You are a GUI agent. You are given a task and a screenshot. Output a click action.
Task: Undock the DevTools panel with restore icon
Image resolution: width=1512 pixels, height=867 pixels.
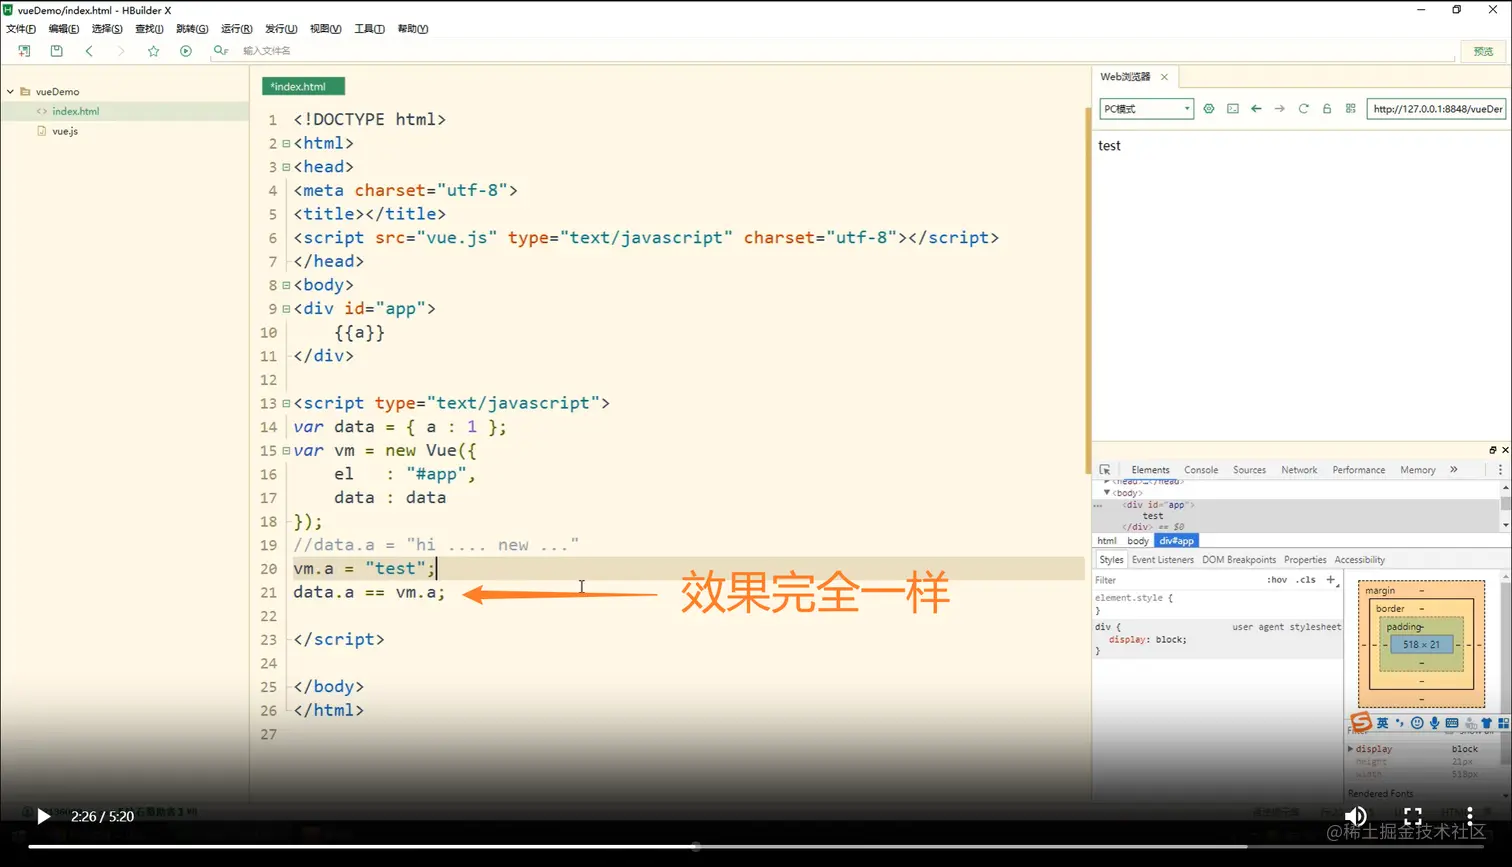(x=1493, y=450)
